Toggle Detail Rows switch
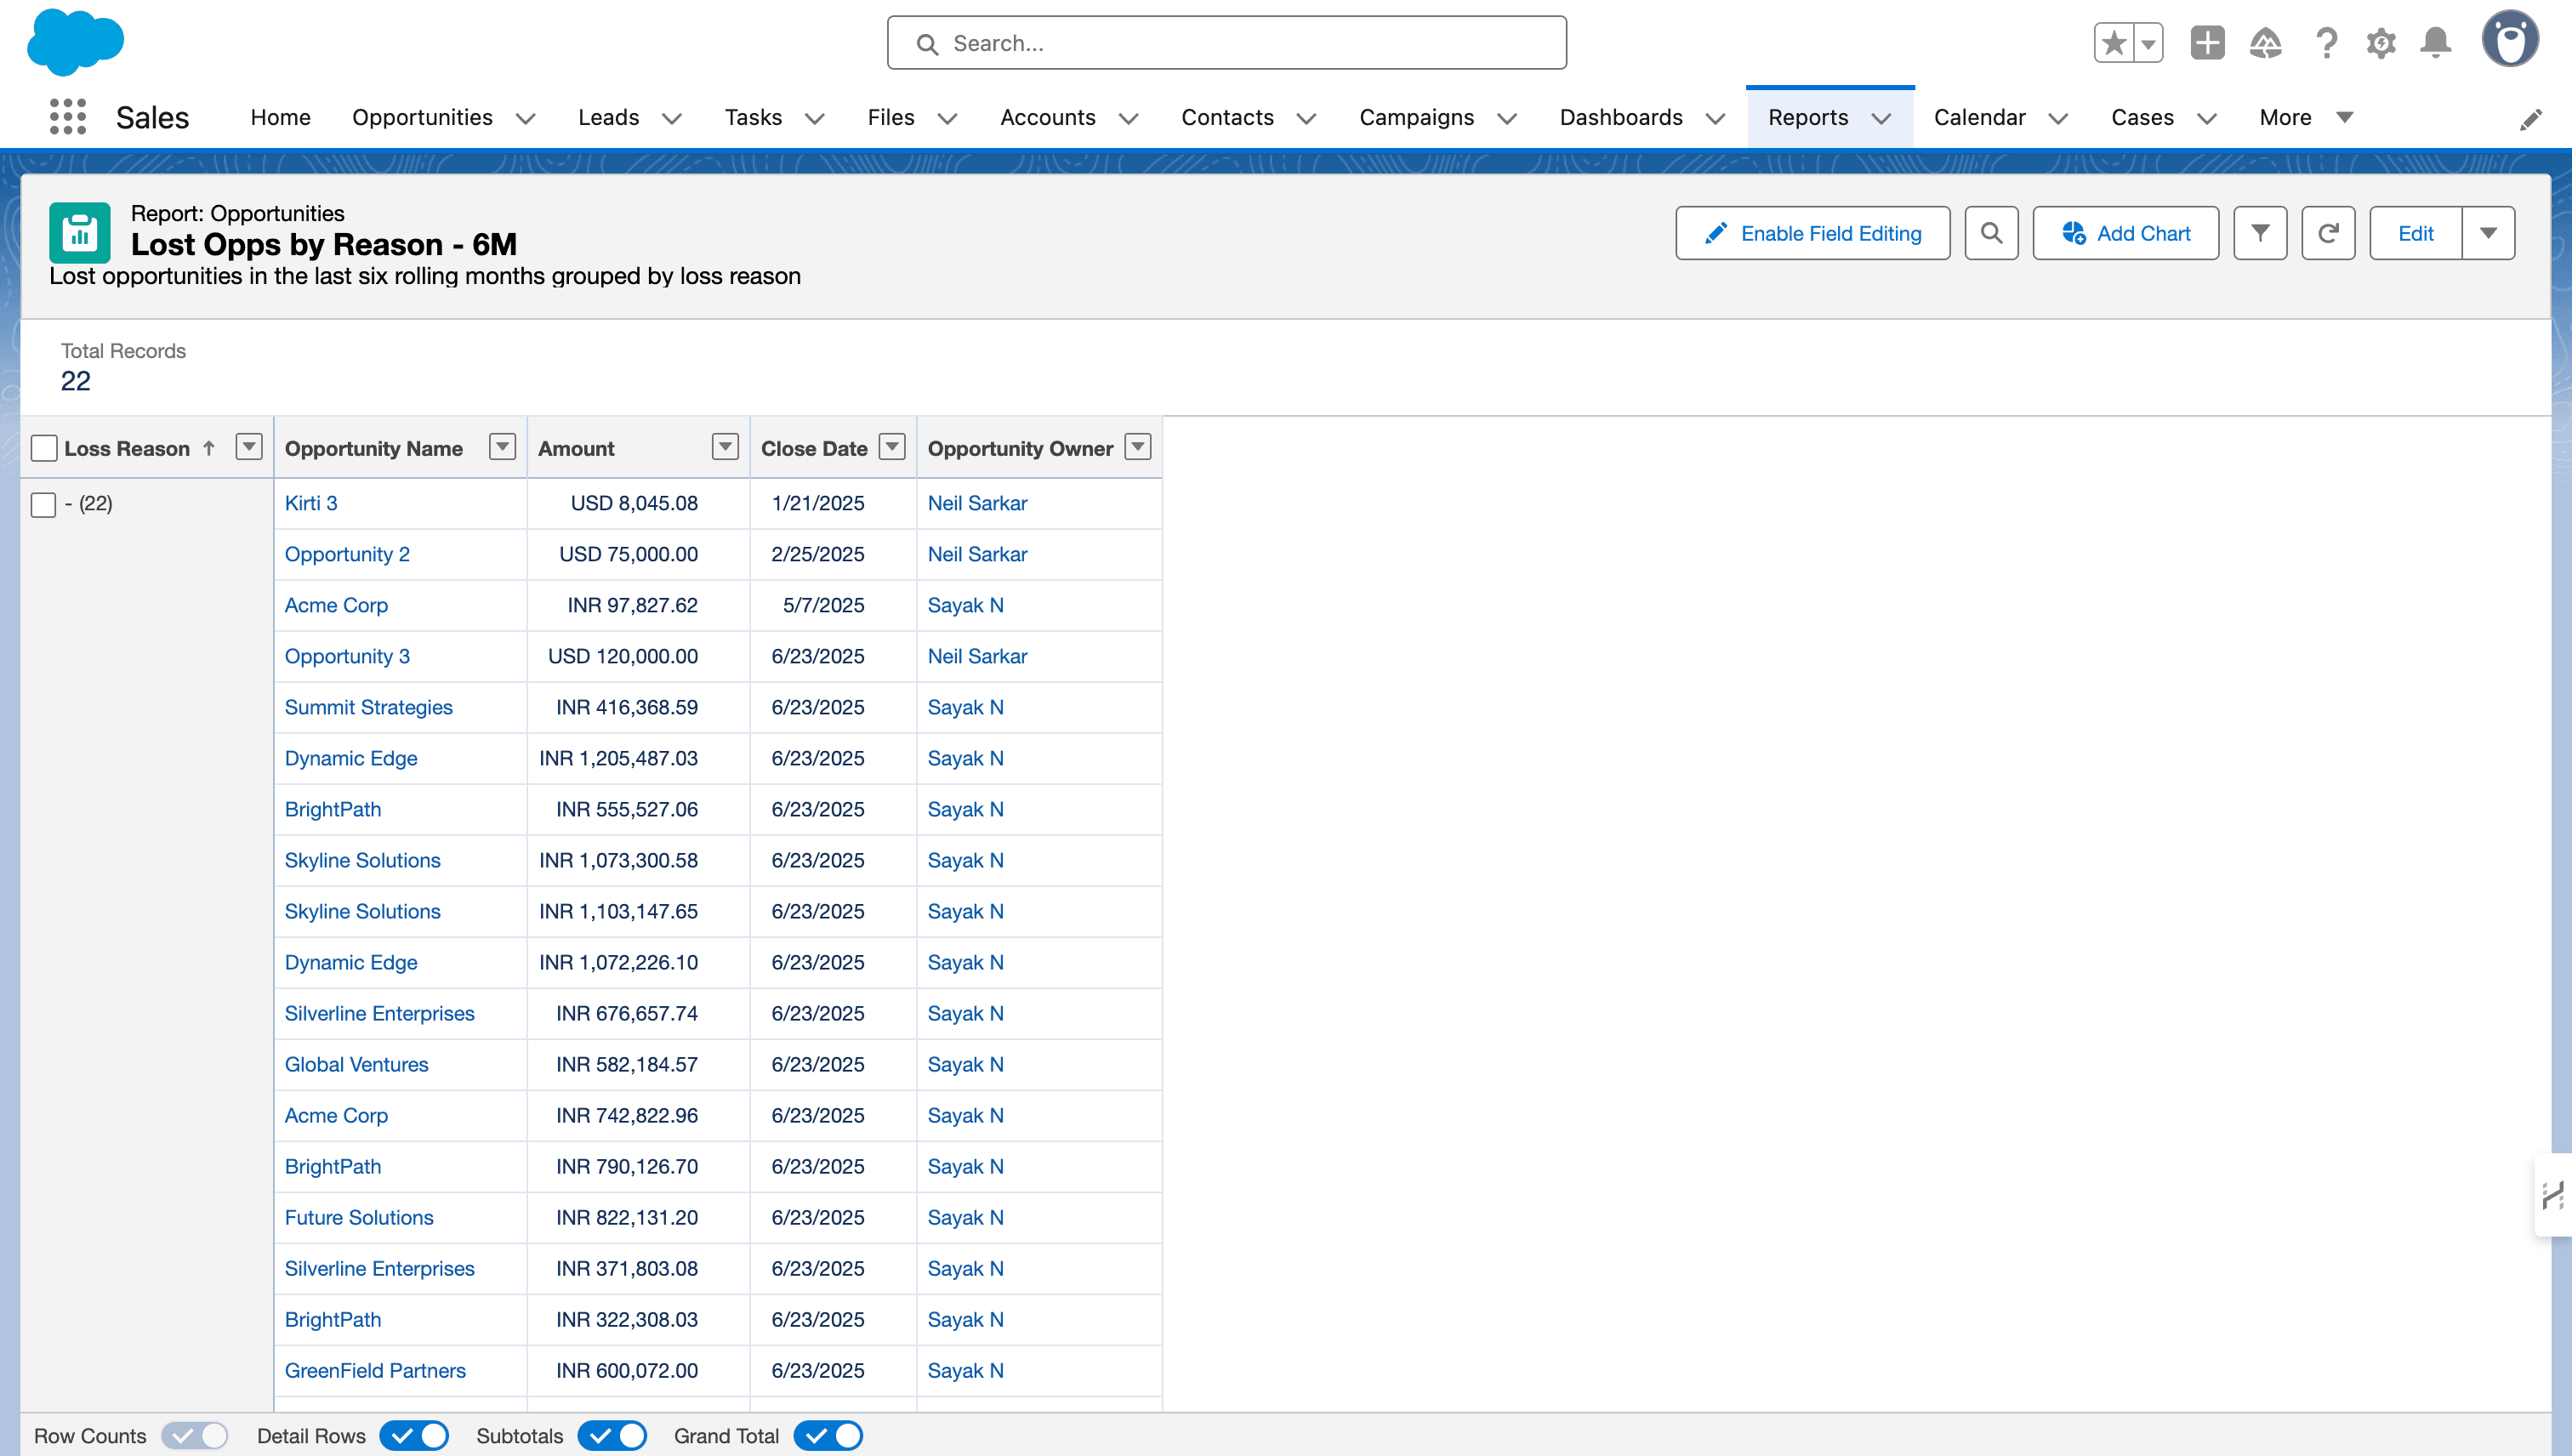Viewport: 2572px width, 1456px height. pyautogui.click(x=414, y=1435)
